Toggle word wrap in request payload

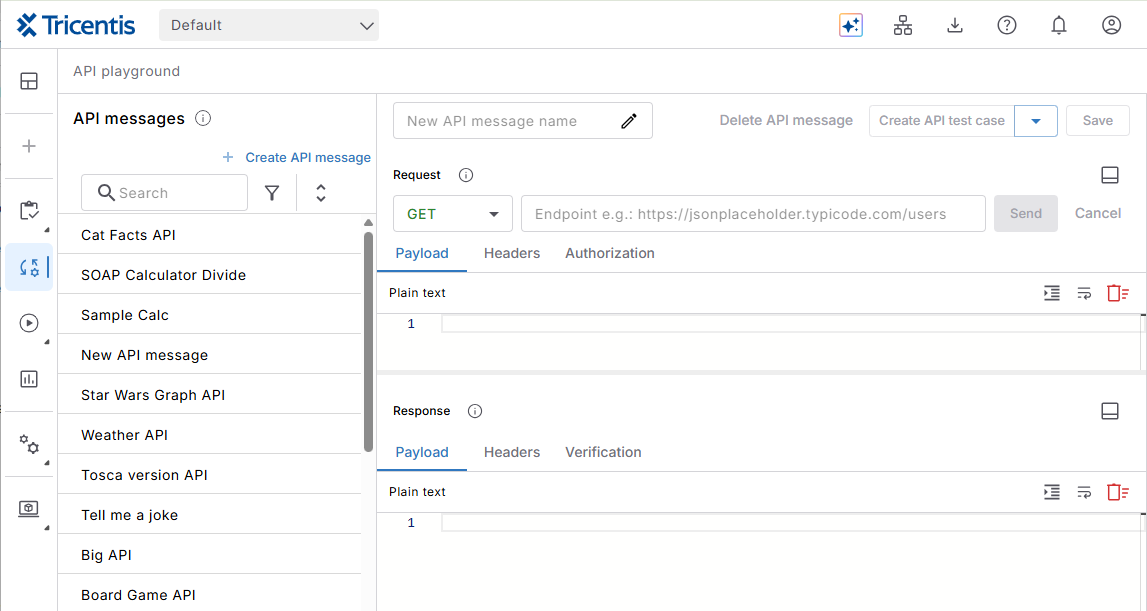[1084, 293]
